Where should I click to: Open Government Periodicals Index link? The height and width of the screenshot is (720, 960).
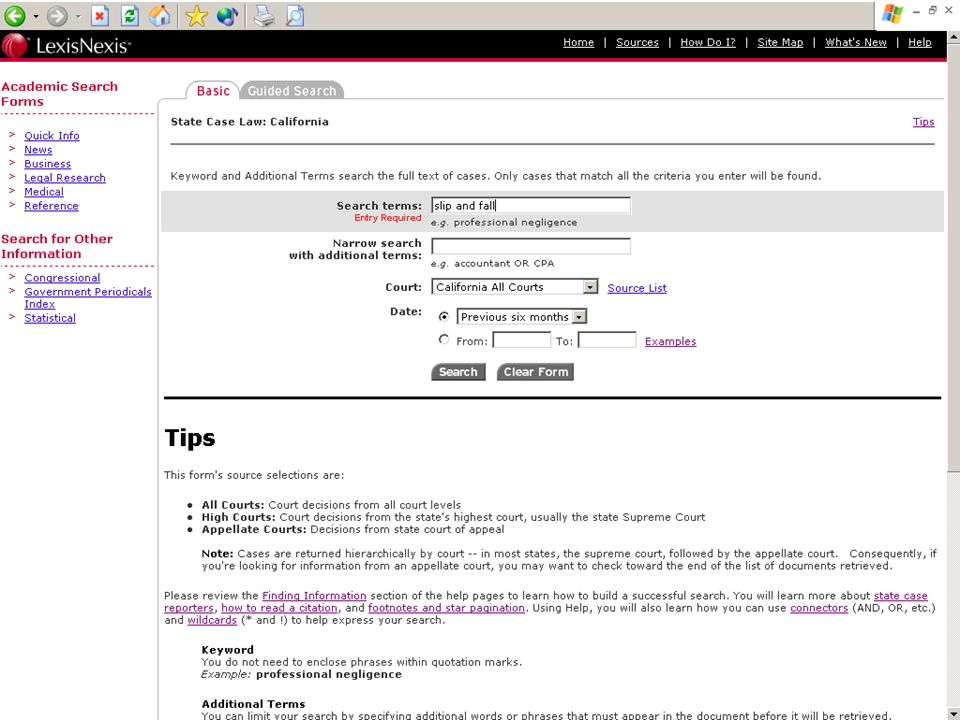(88, 298)
